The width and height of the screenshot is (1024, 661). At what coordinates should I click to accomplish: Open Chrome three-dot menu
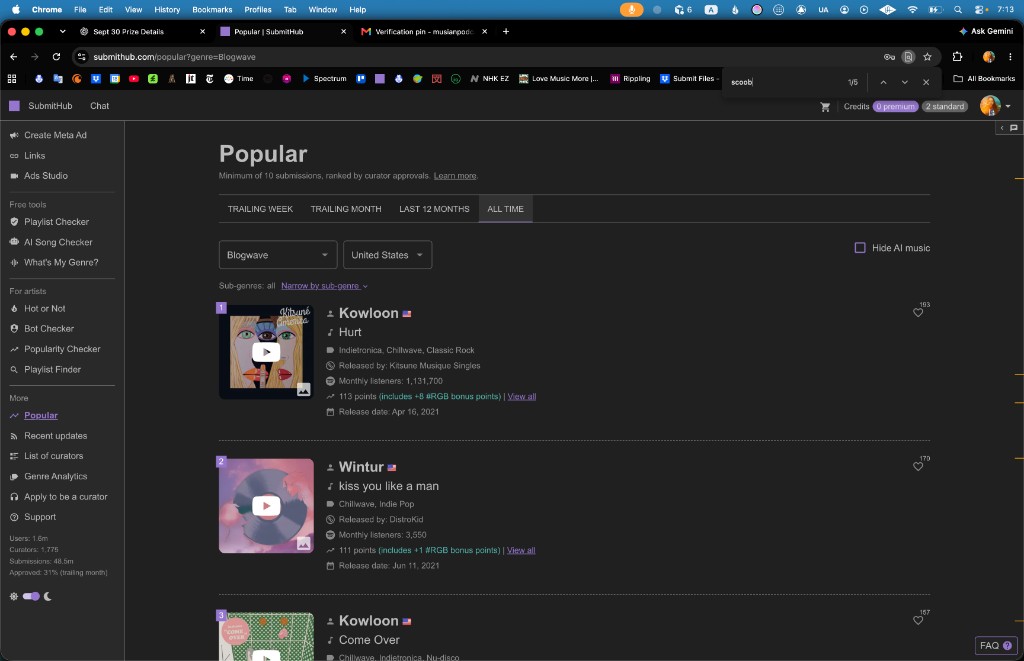point(1010,57)
